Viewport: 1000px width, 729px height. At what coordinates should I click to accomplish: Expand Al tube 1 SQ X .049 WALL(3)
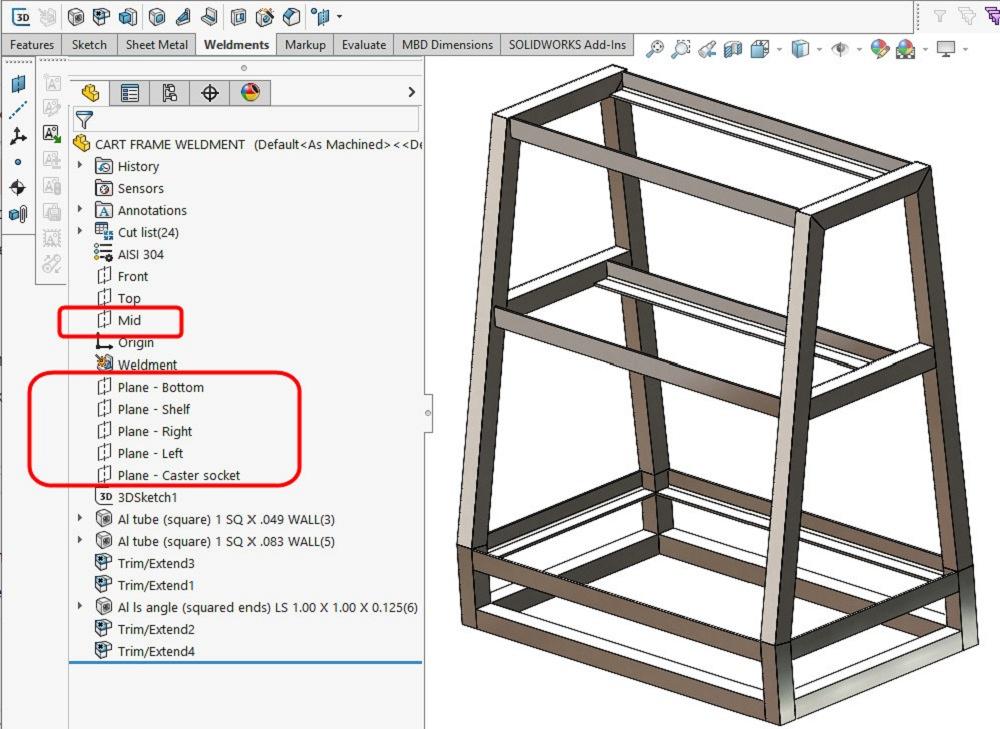[x=80, y=519]
